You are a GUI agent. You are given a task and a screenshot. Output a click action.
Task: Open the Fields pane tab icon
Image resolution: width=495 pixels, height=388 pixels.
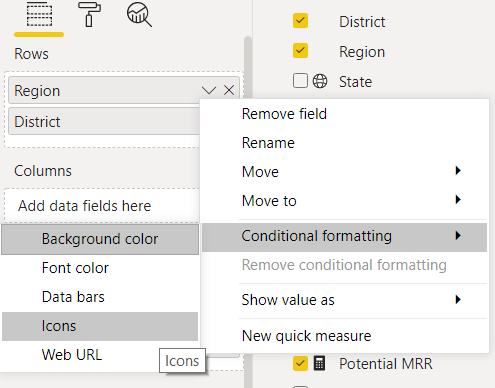[x=39, y=14]
